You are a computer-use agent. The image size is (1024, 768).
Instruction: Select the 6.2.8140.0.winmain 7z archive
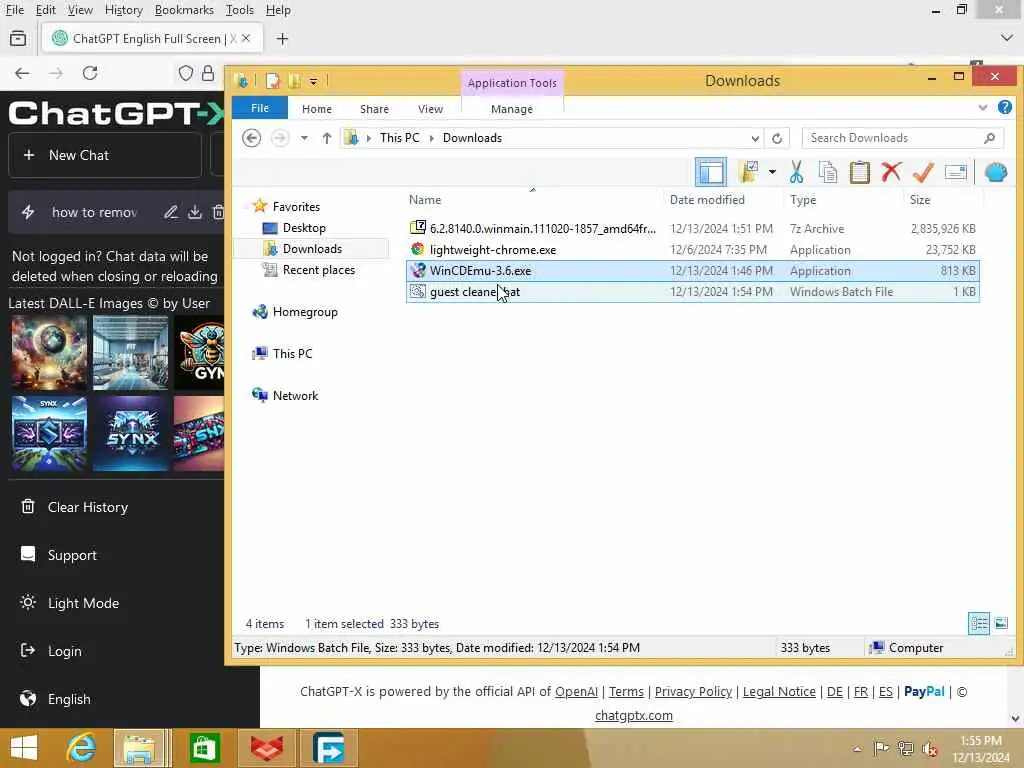[x=693, y=229]
